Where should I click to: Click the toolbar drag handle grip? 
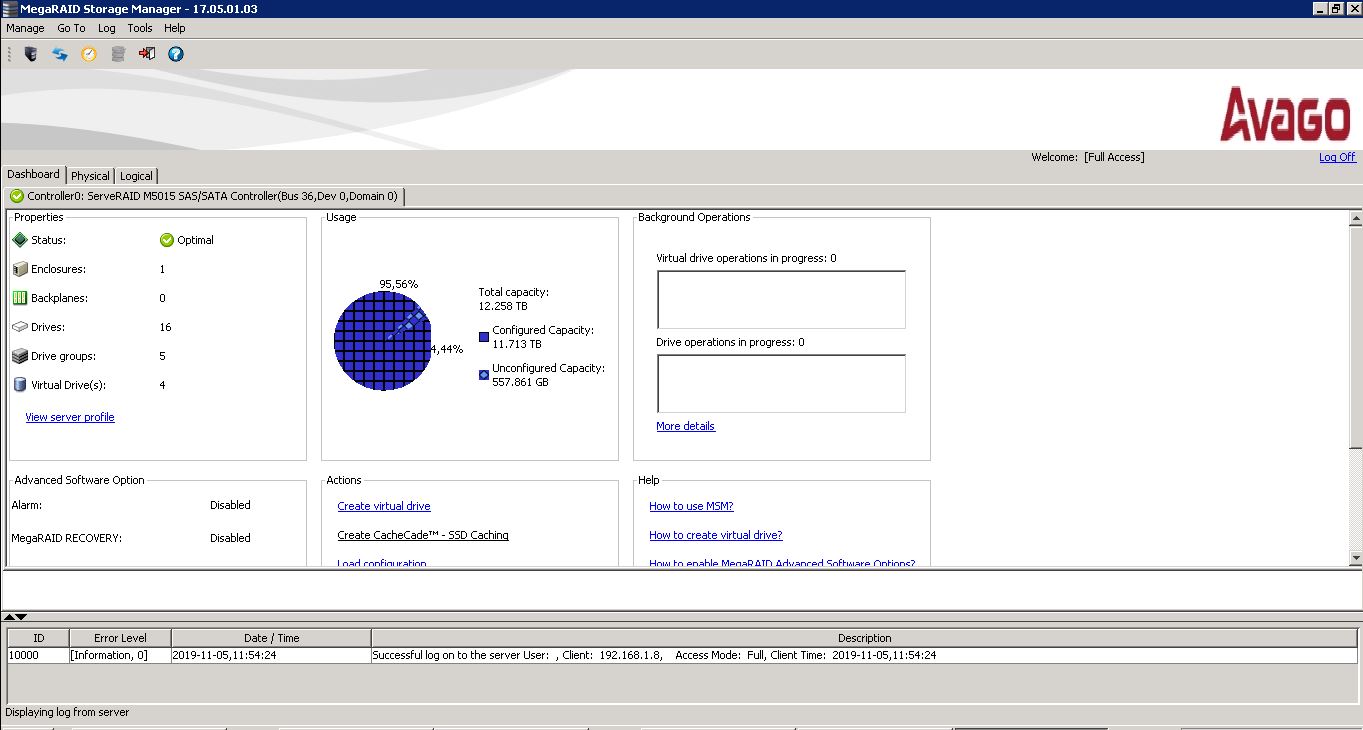pyautogui.click(x=9, y=54)
